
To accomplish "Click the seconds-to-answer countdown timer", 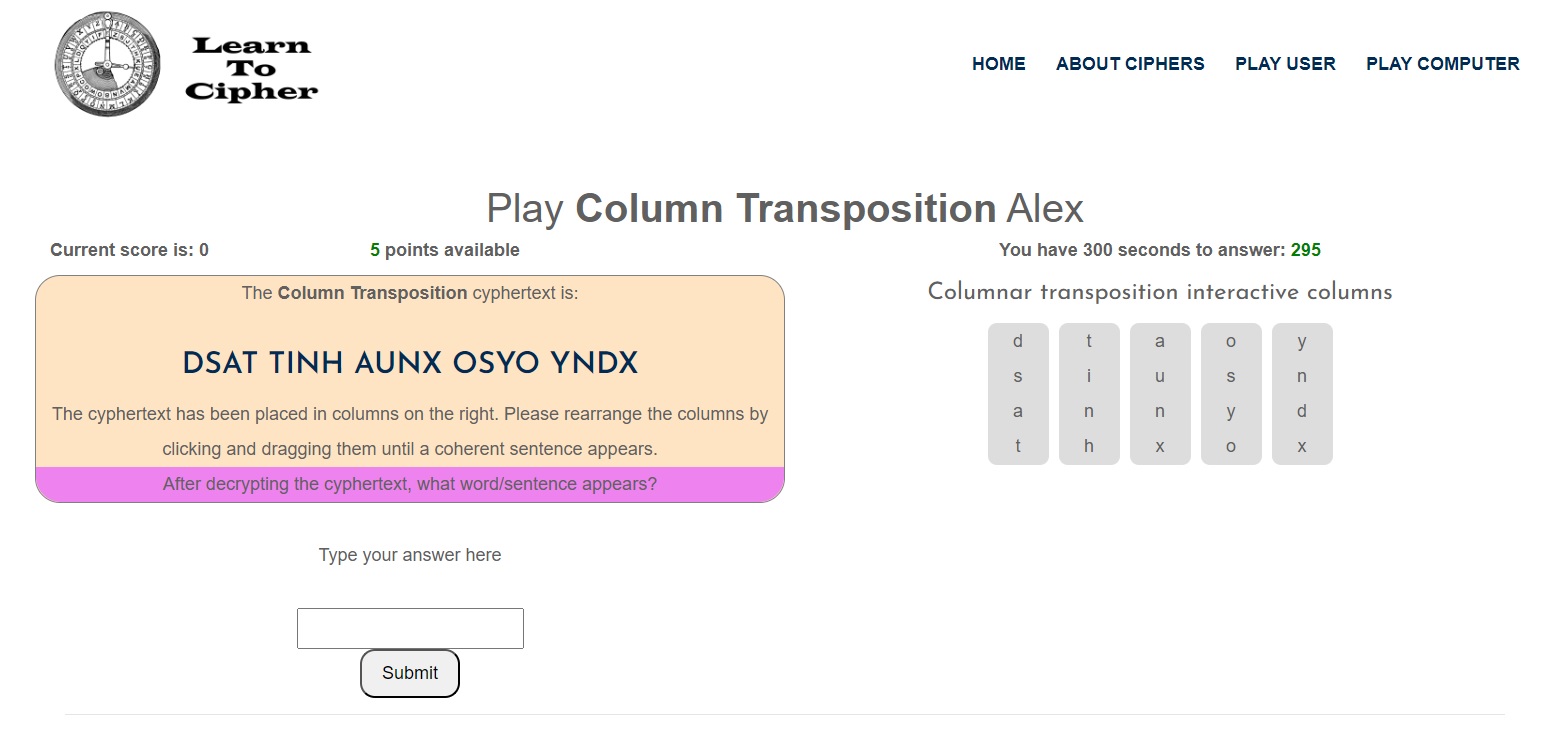I will point(1305,250).
